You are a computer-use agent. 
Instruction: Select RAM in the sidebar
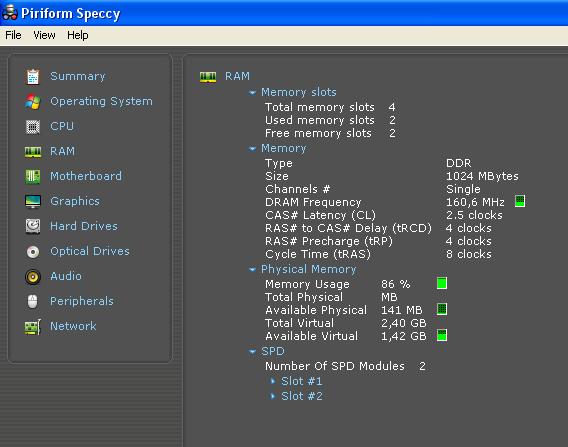click(62, 151)
